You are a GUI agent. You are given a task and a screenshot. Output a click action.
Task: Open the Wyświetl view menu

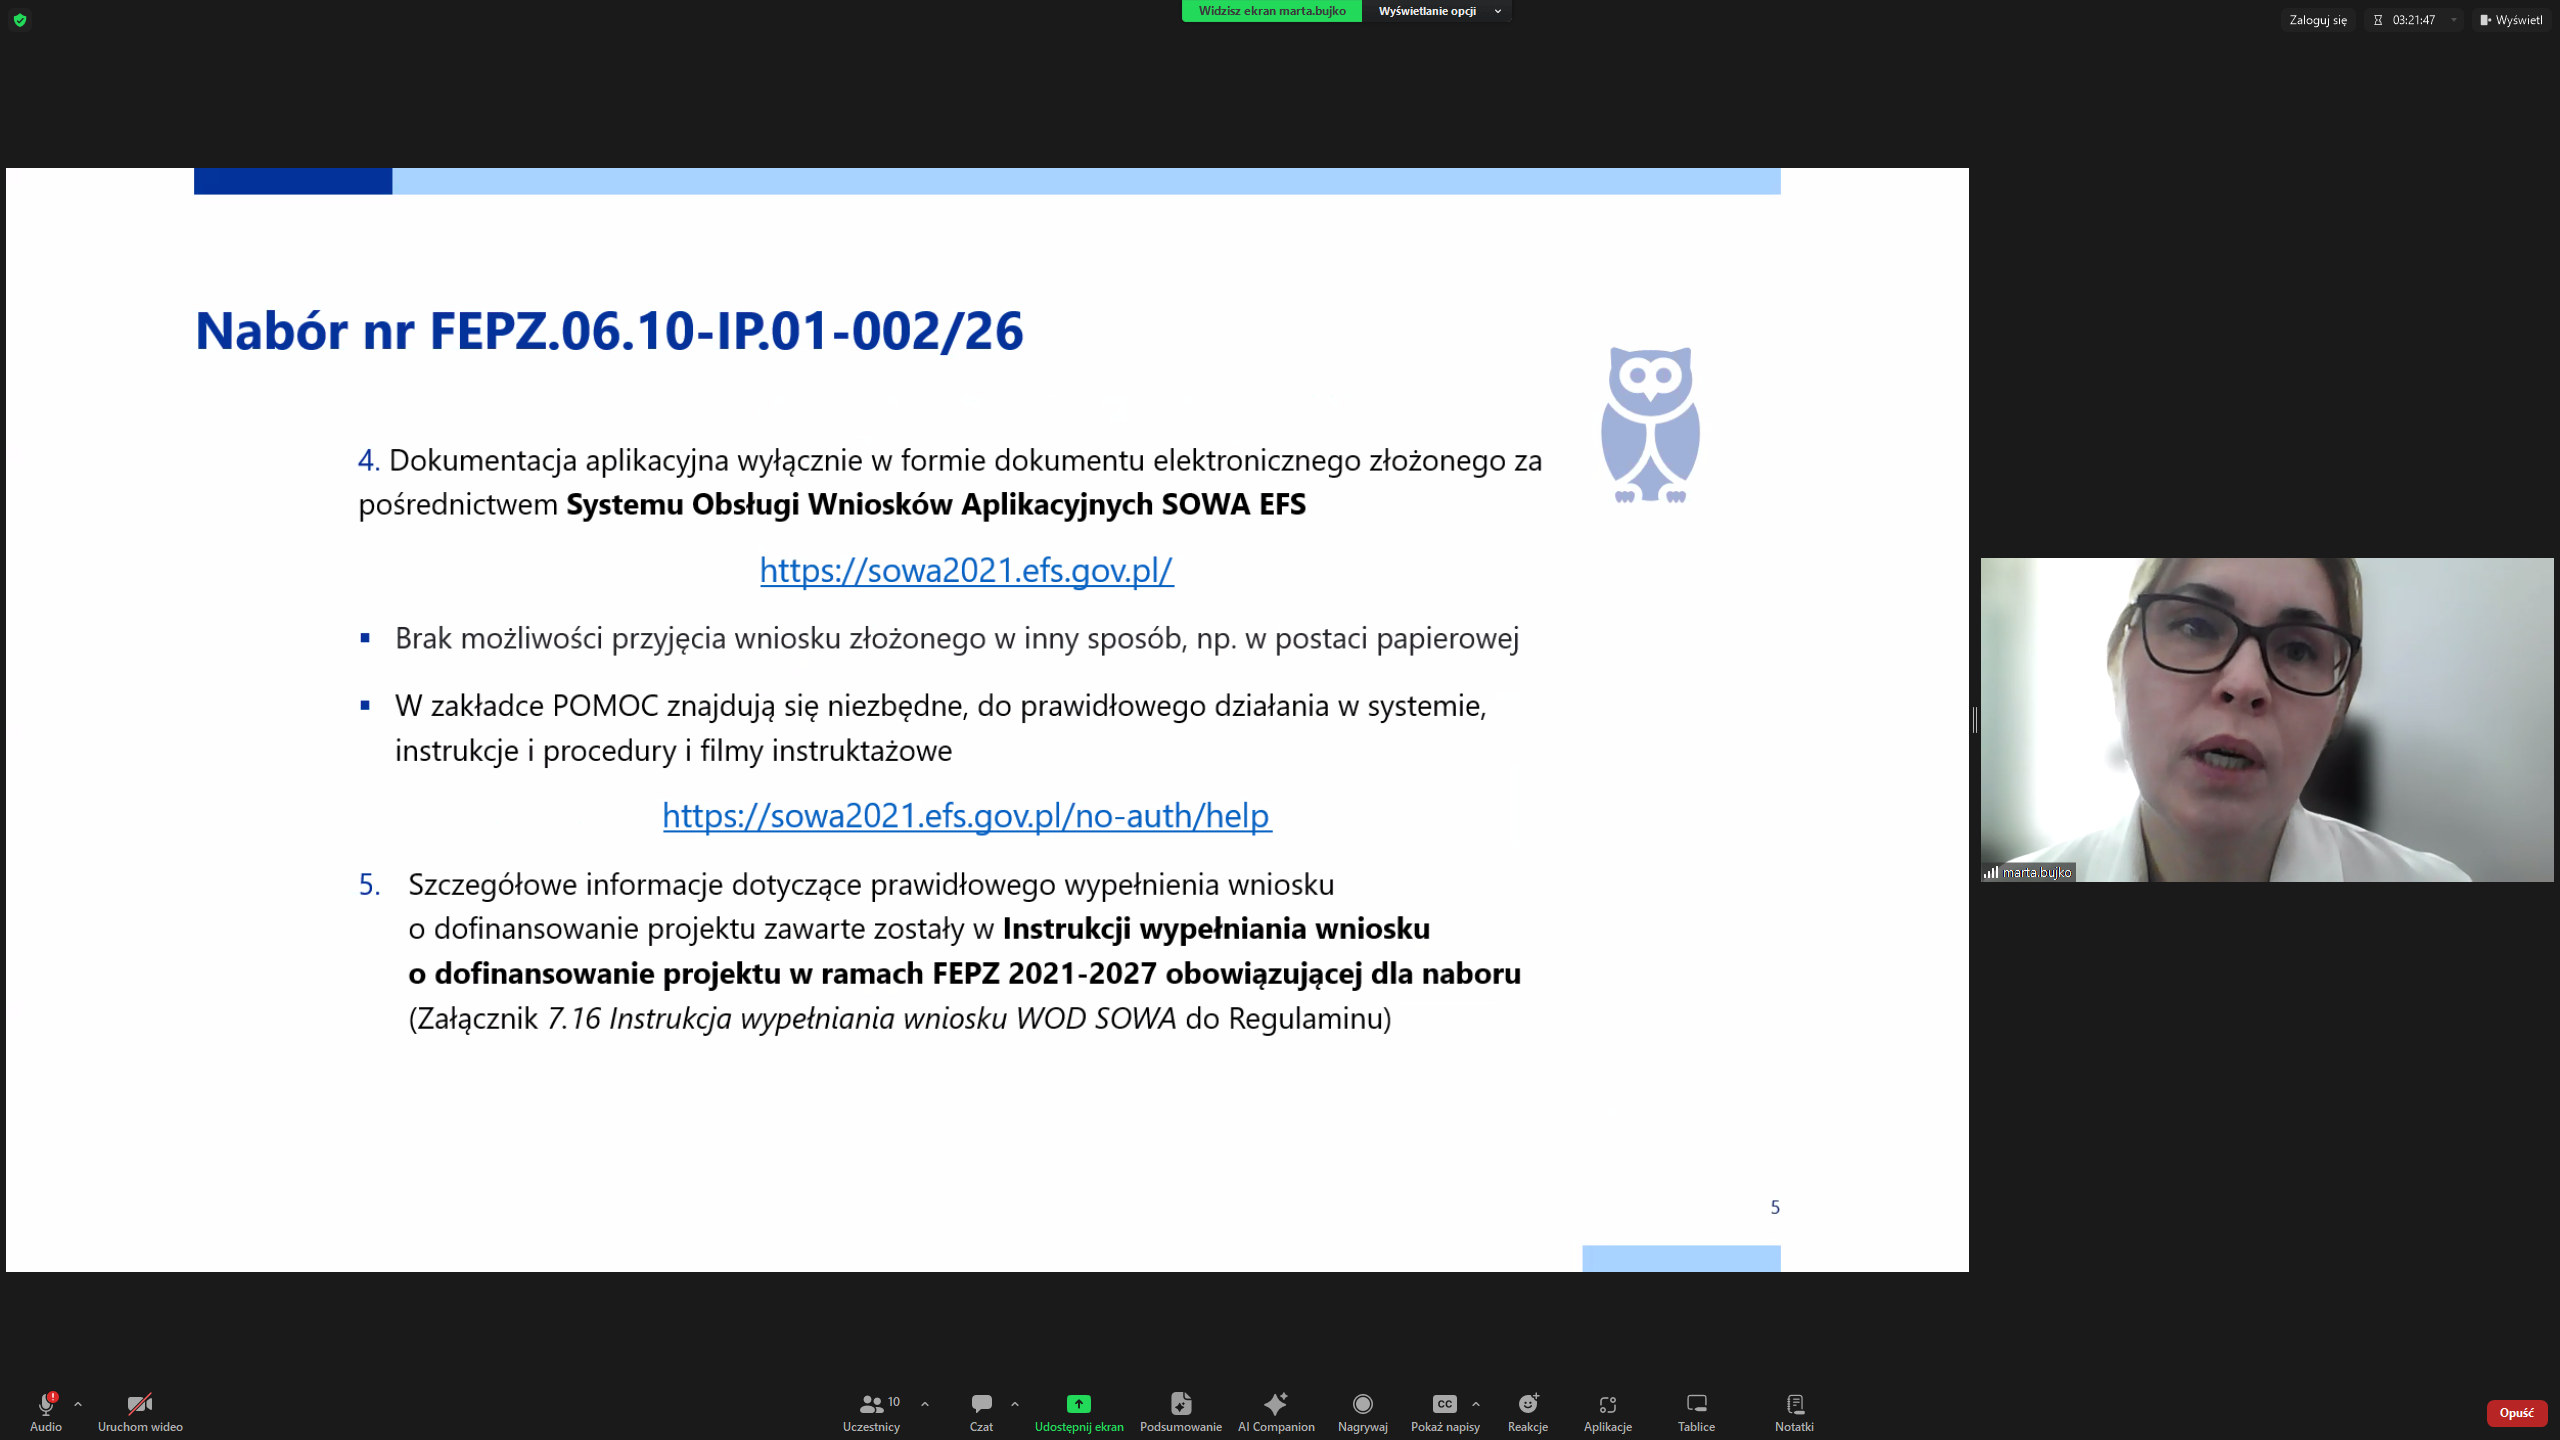pos(2511,20)
